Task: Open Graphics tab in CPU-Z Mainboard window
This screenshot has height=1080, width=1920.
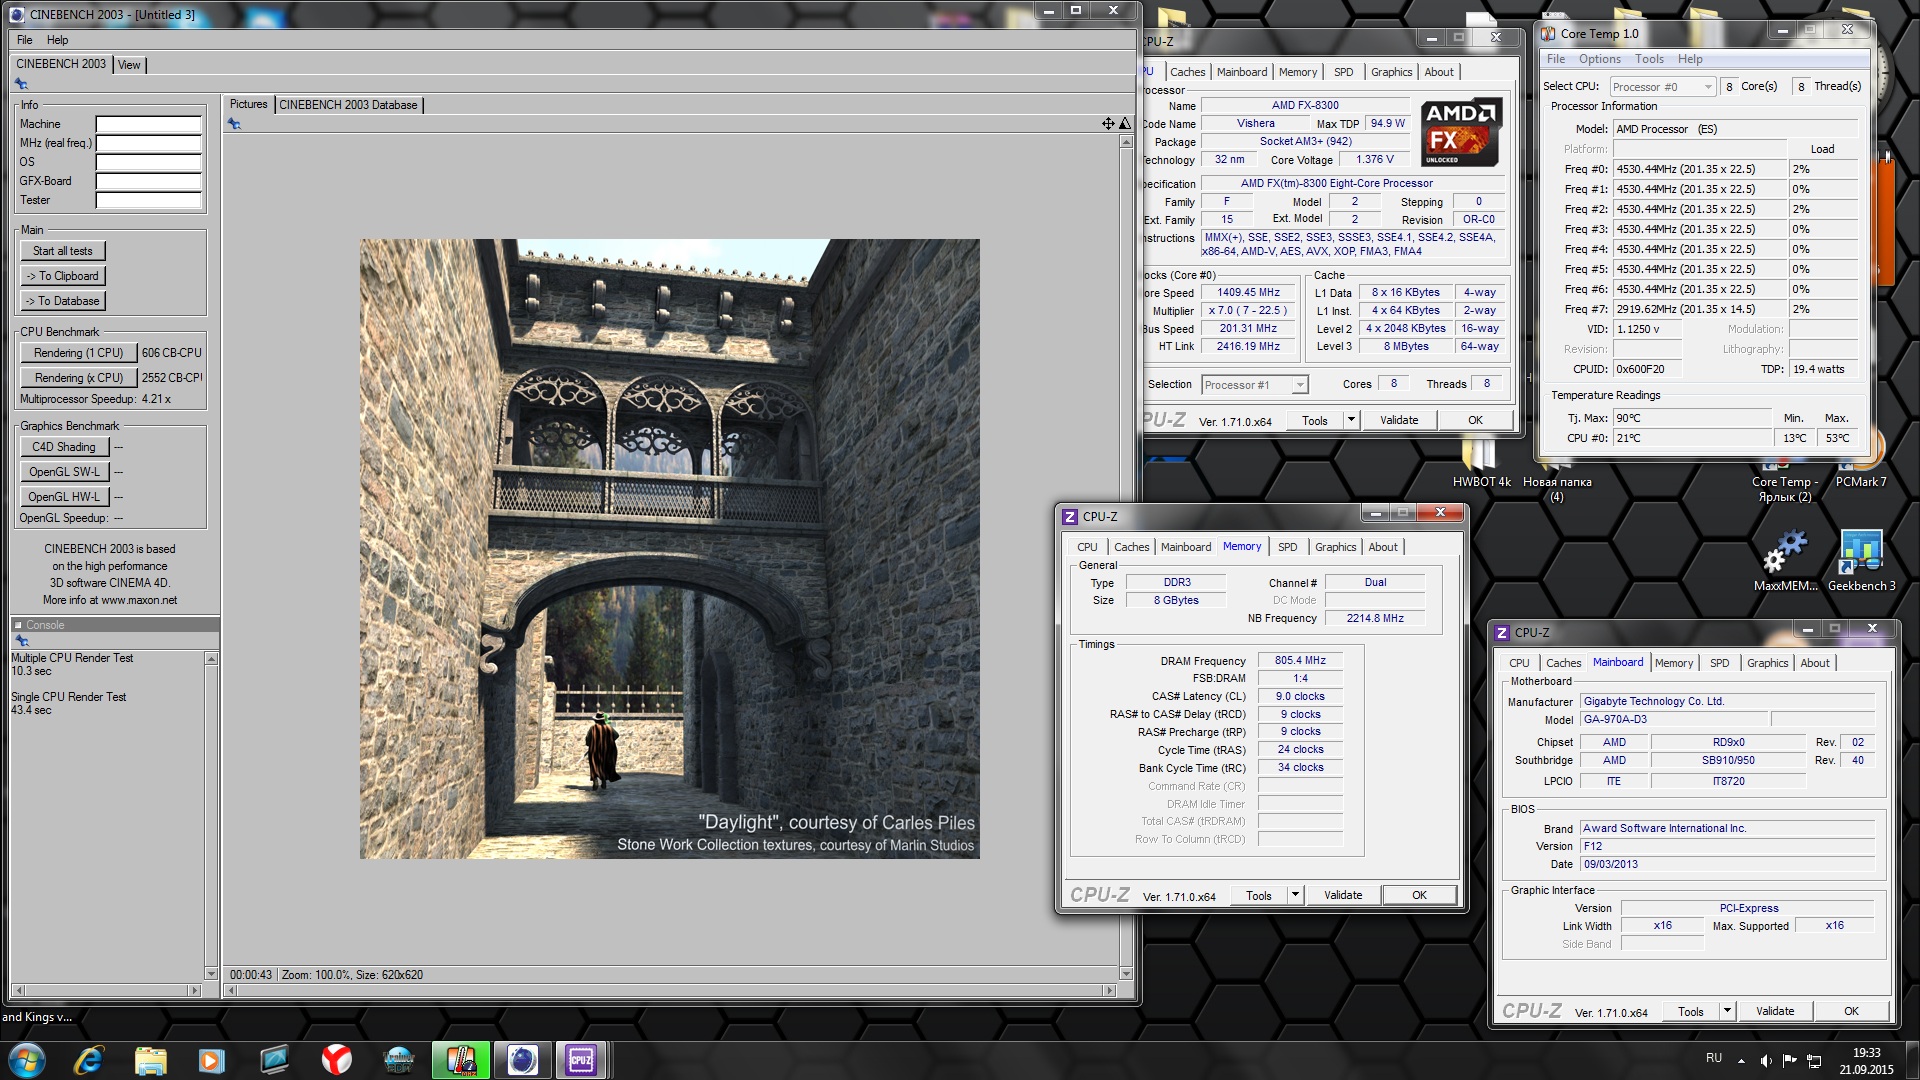Action: pos(1767,663)
